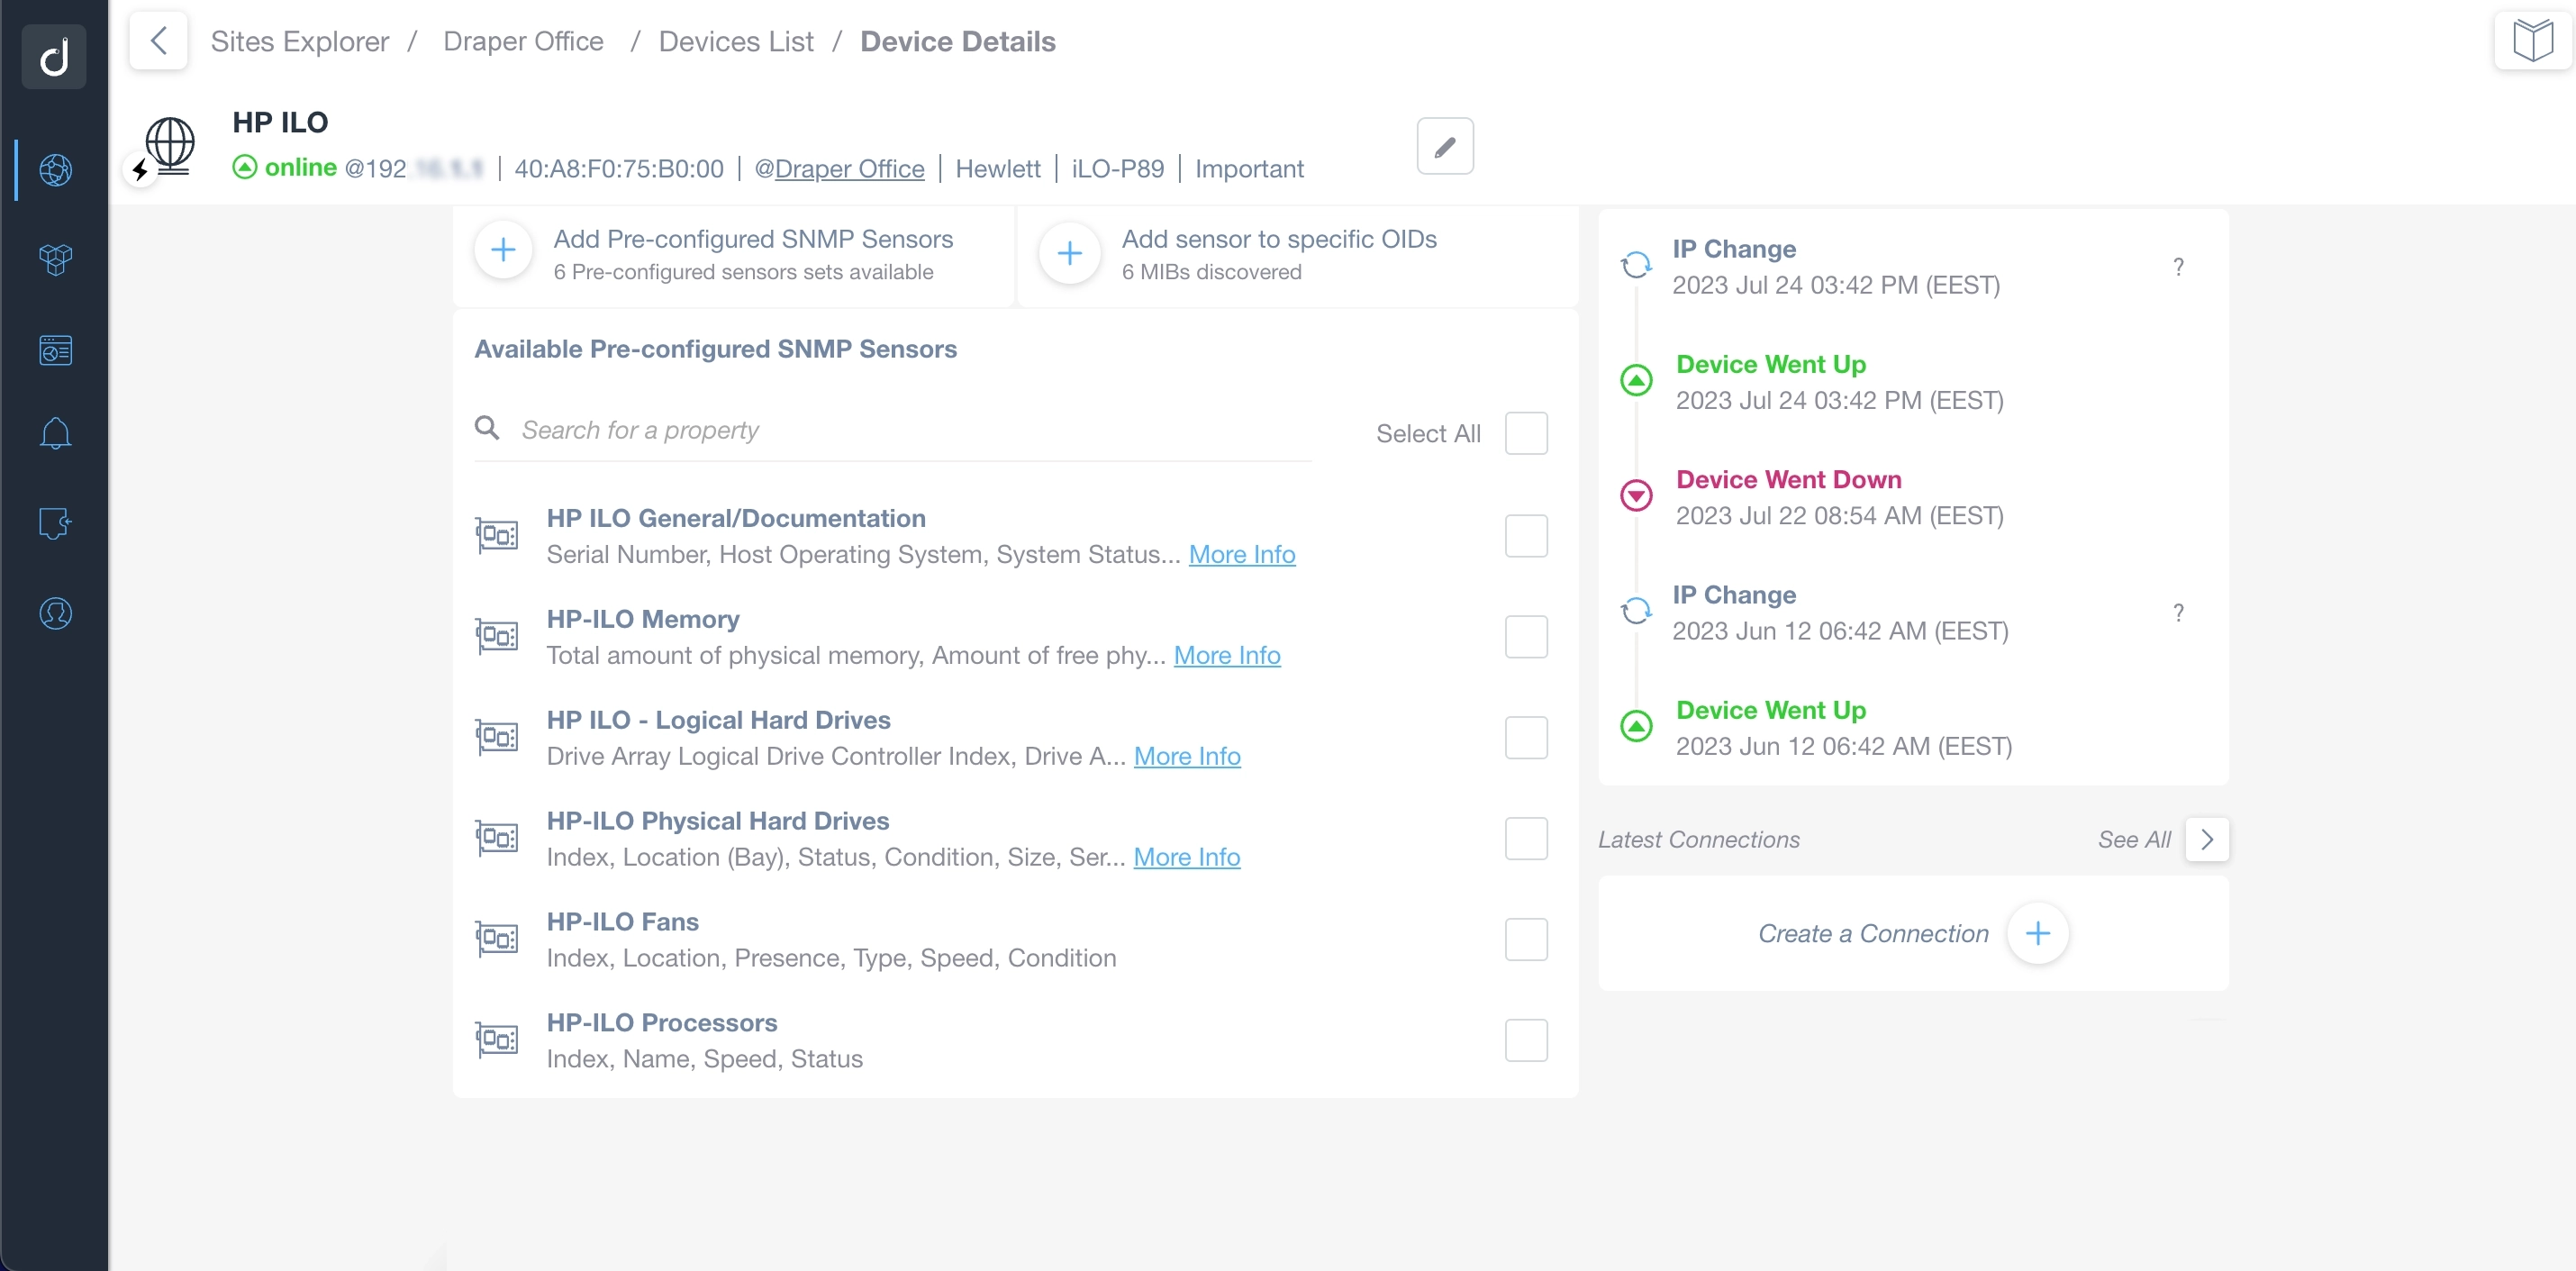The width and height of the screenshot is (2576, 1271).
Task: Open More Info for Logical Hard Drives
Action: point(1187,756)
